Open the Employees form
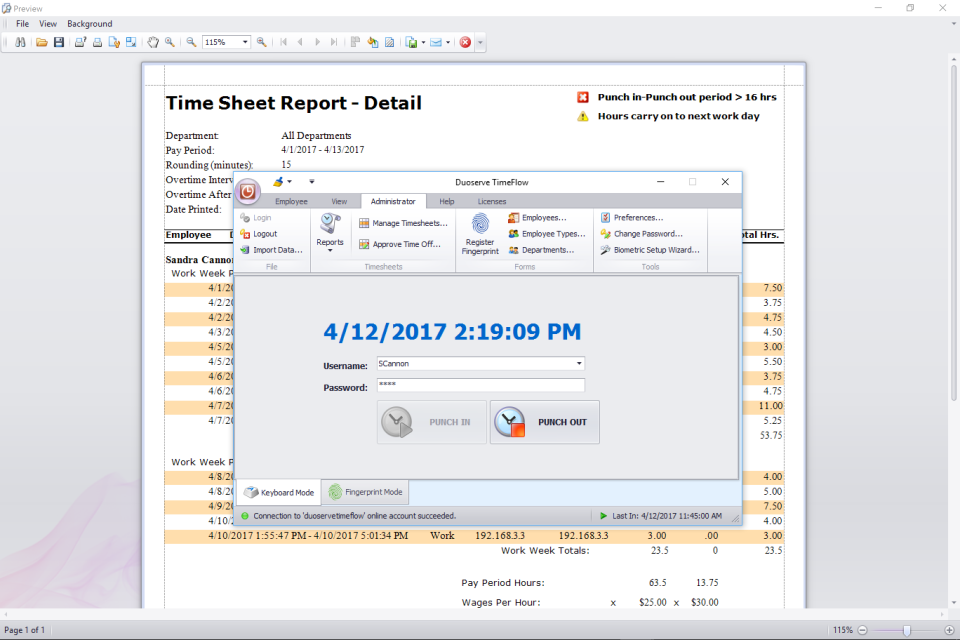The height and width of the screenshot is (640, 960). [x=537, y=217]
